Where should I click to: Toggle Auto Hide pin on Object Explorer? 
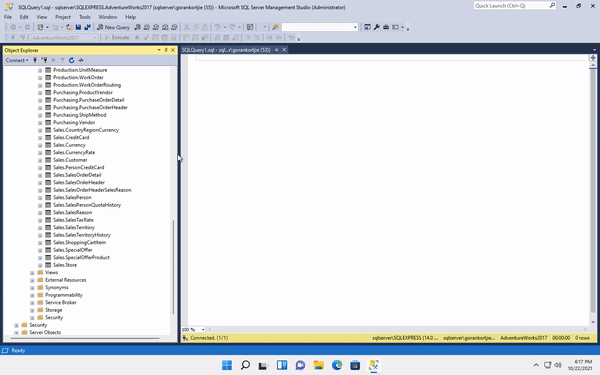pos(166,50)
